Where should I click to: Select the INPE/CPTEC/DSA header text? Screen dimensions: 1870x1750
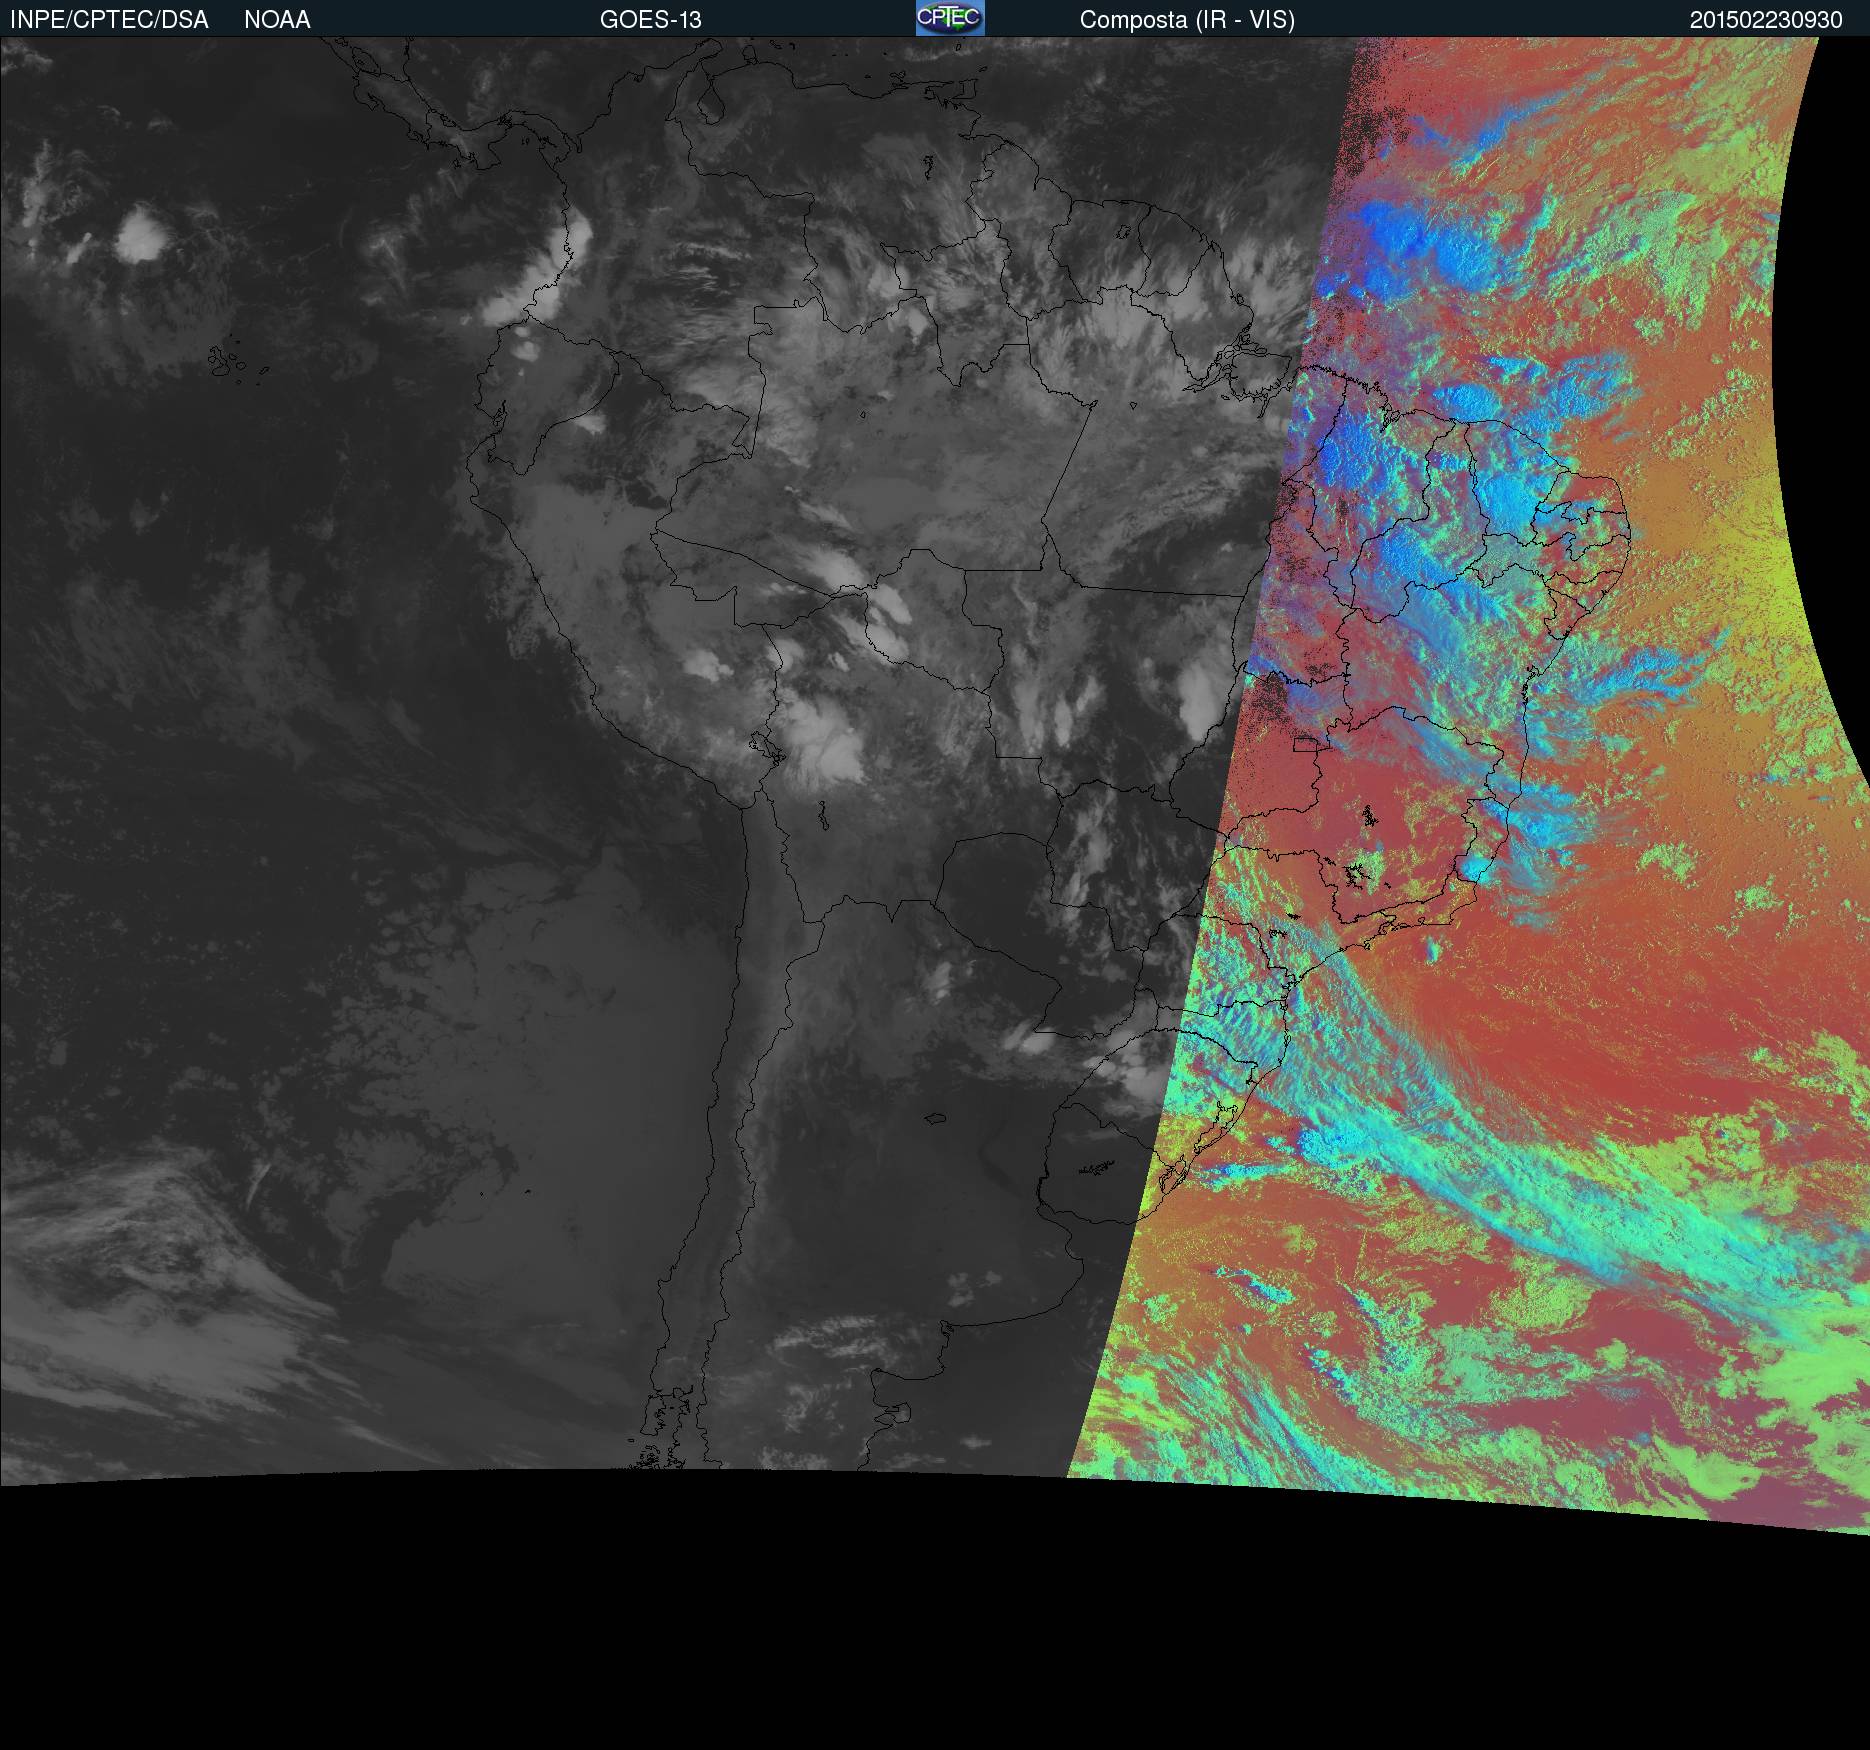click(x=109, y=20)
